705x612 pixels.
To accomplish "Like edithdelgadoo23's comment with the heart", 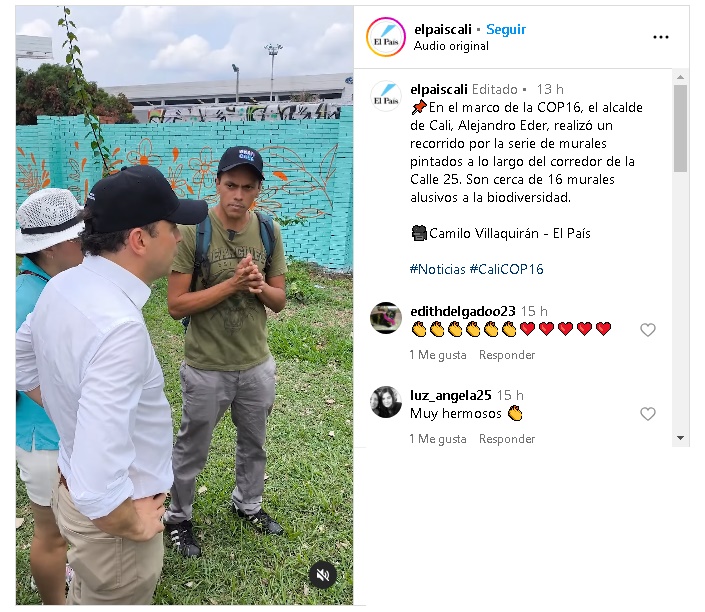I will click(647, 330).
